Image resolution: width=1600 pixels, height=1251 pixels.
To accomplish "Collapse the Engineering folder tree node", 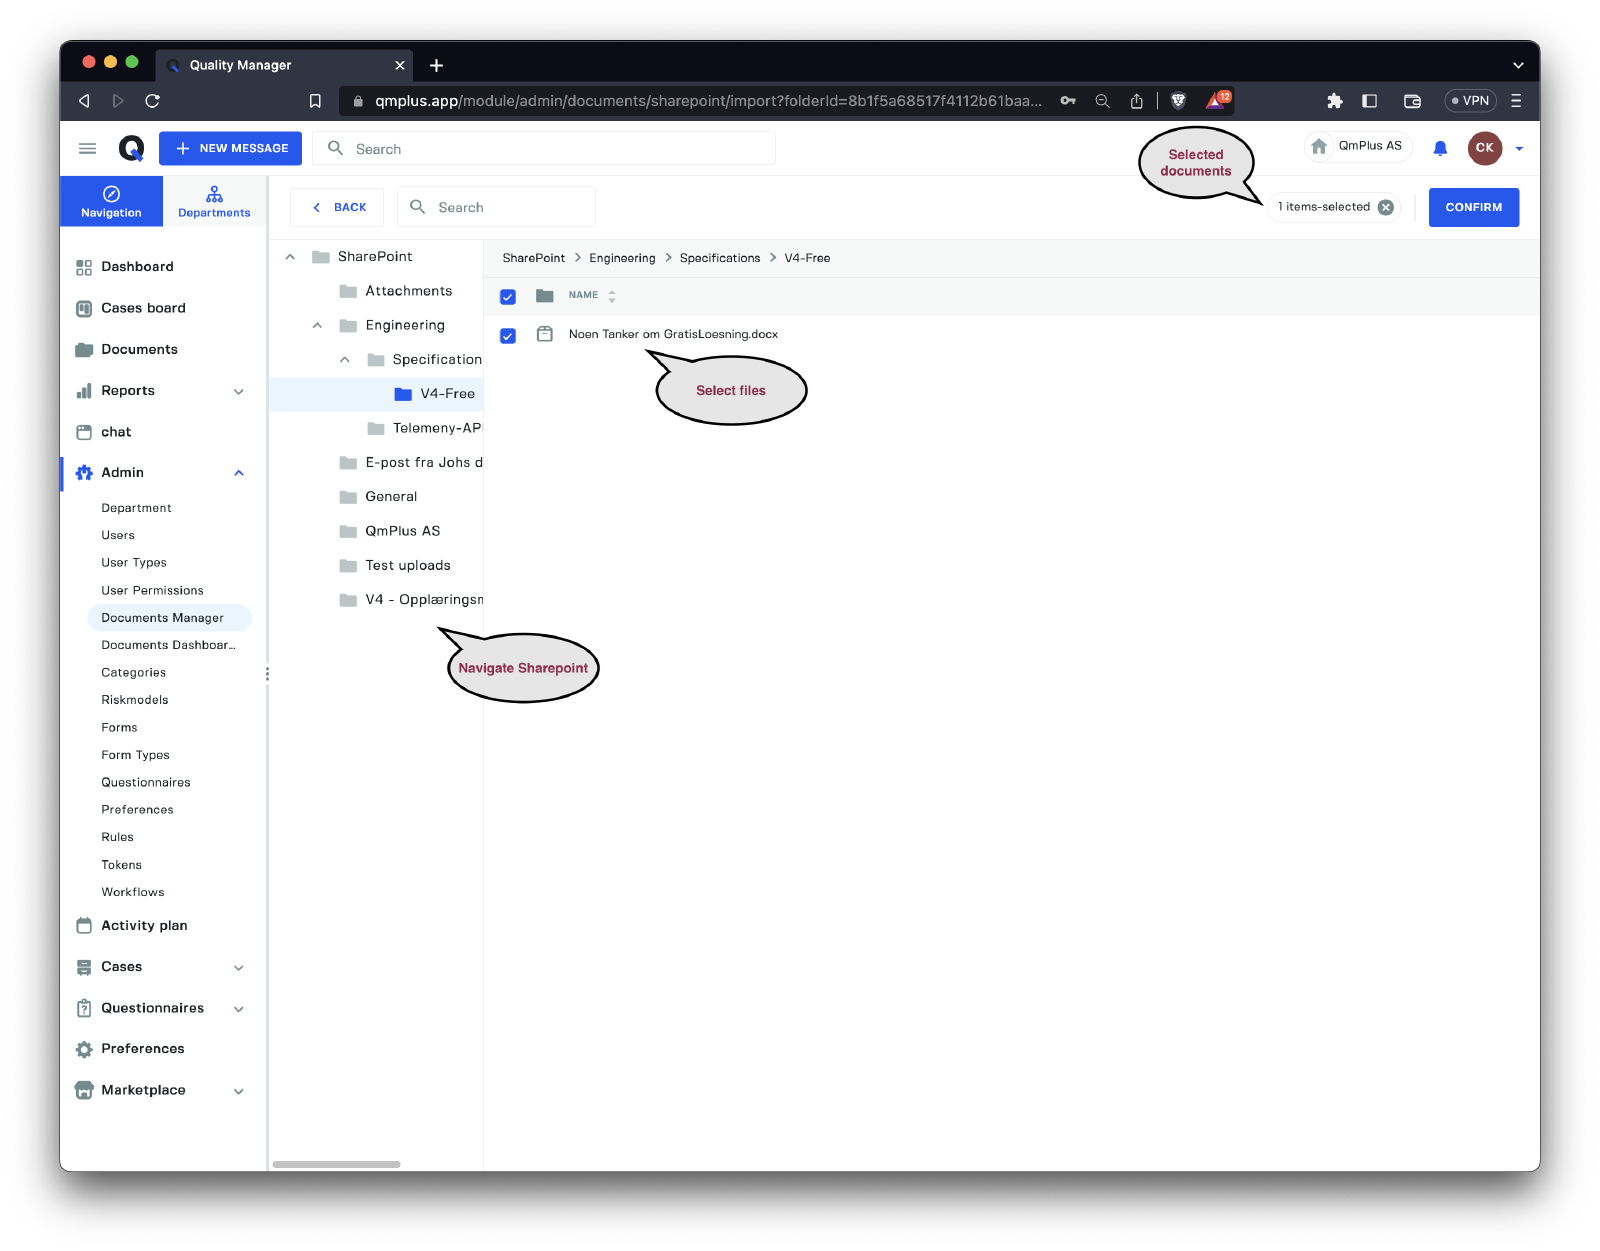I will point(317,325).
